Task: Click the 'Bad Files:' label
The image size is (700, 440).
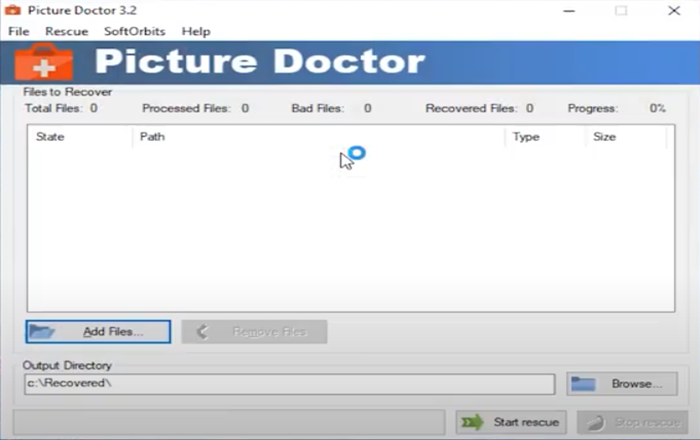Action: (317, 108)
